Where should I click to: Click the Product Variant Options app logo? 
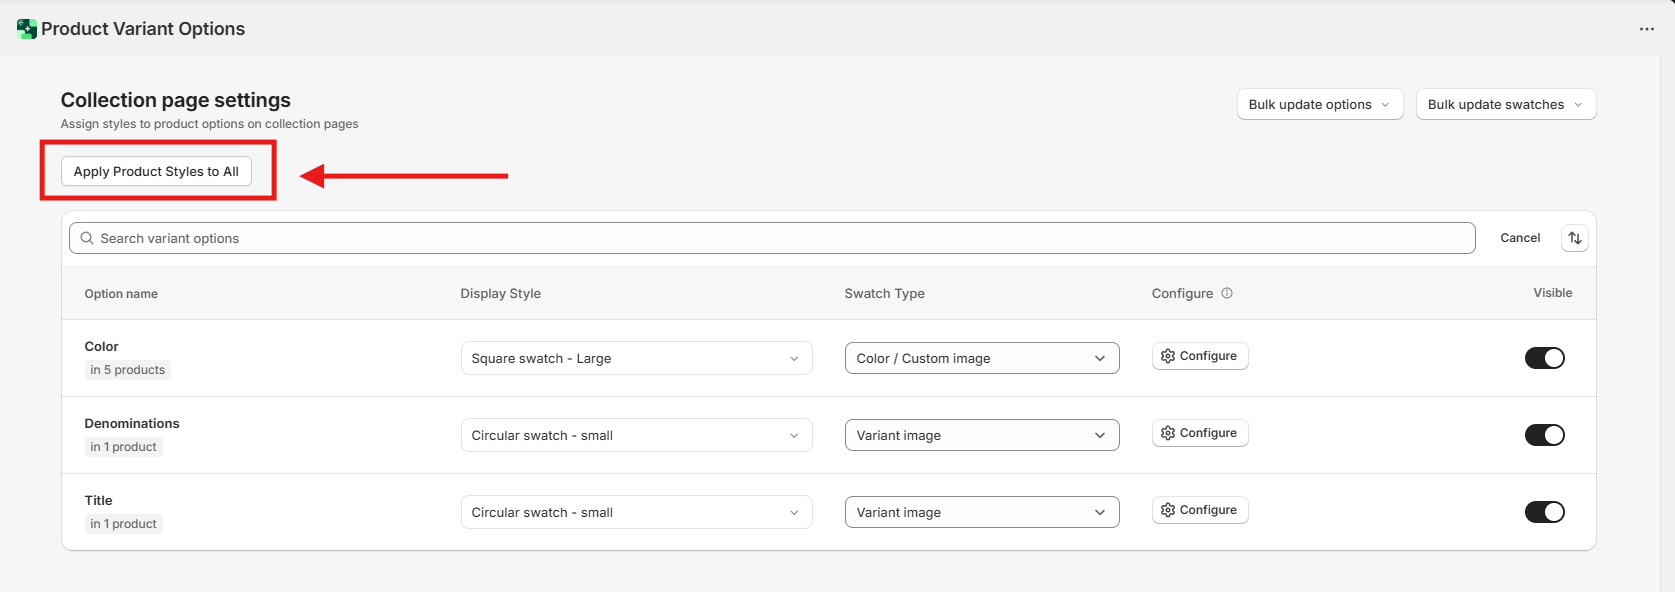point(27,29)
